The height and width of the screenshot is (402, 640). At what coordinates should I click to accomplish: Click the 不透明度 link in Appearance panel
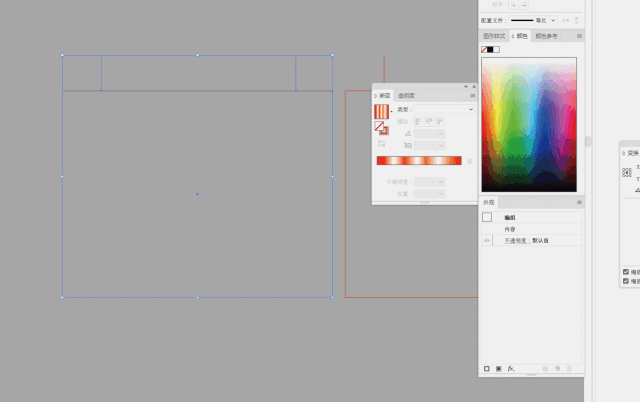(516, 241)
